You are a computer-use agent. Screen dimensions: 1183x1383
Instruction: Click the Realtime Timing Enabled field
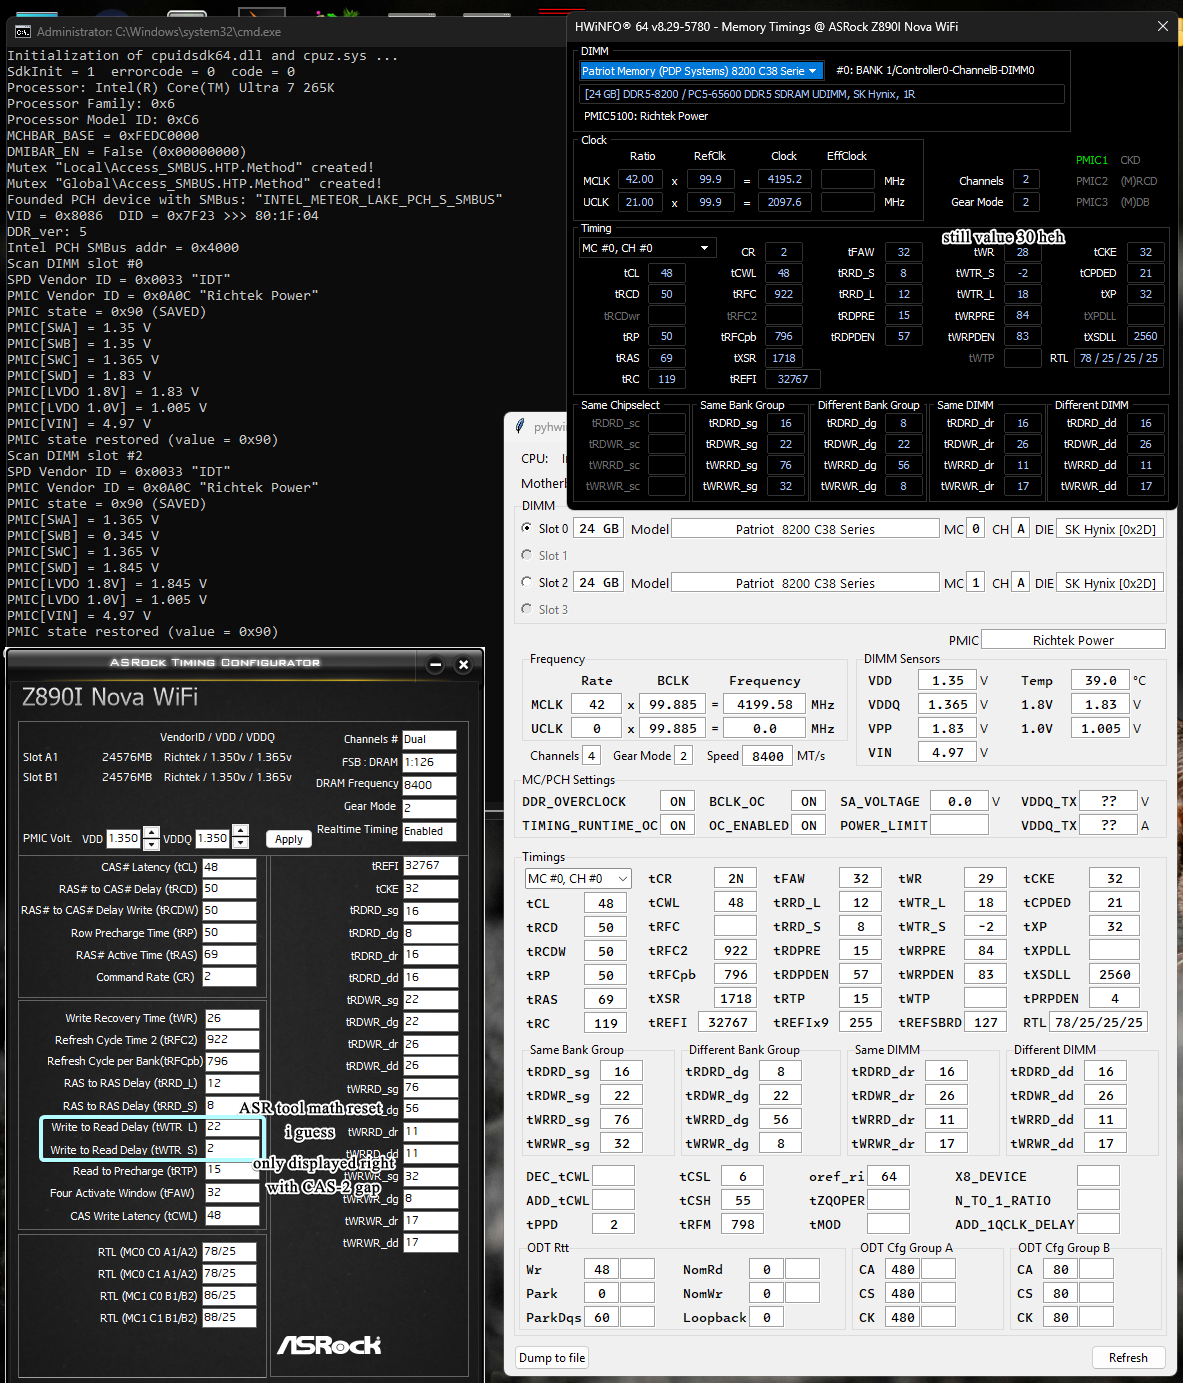[428, 831]
